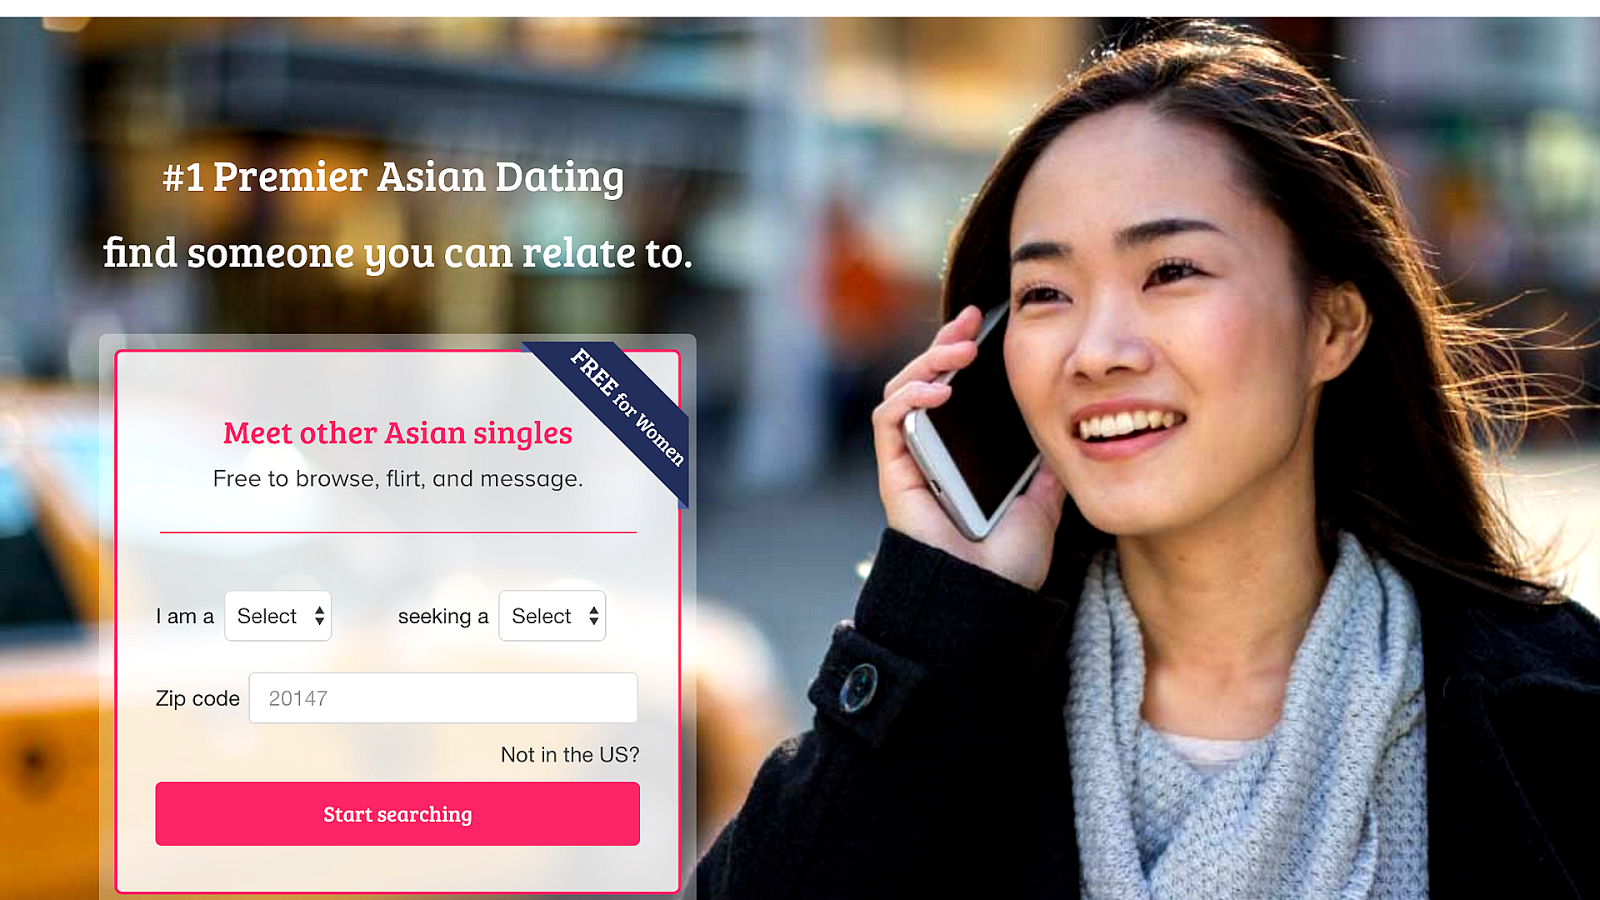Open the "I am a" Select dropdown

(278, 616)
